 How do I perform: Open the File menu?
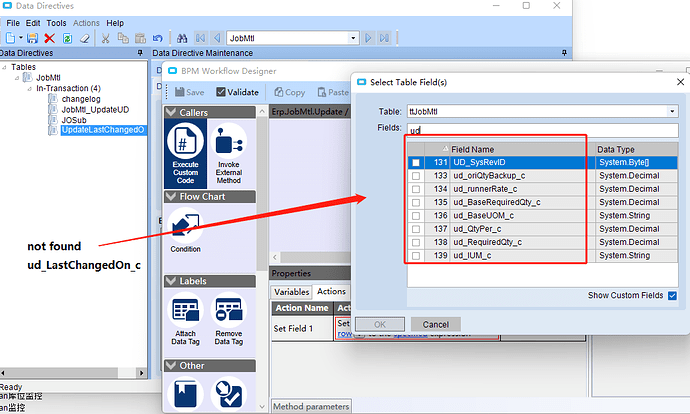[x=13, y=23]
